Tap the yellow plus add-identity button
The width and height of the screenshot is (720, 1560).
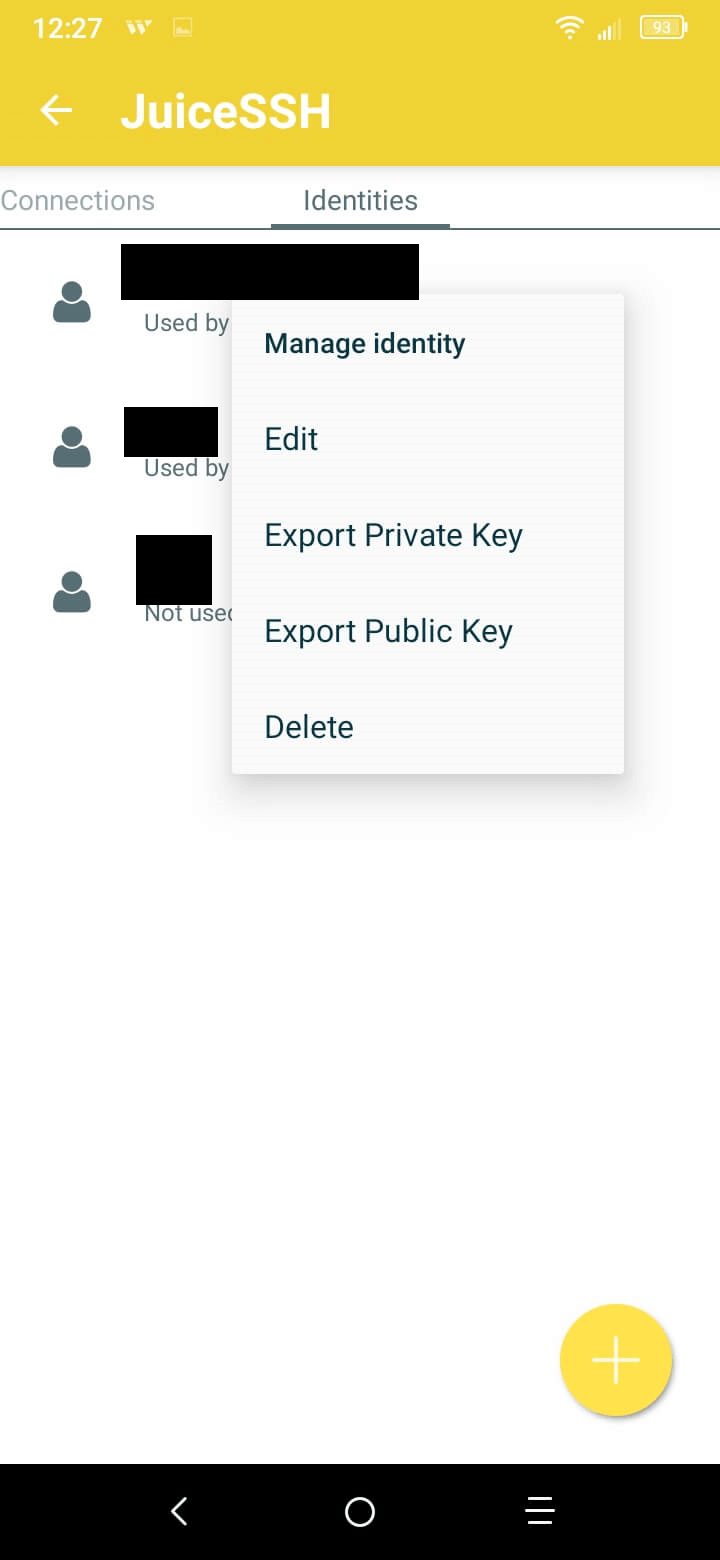616,1360
